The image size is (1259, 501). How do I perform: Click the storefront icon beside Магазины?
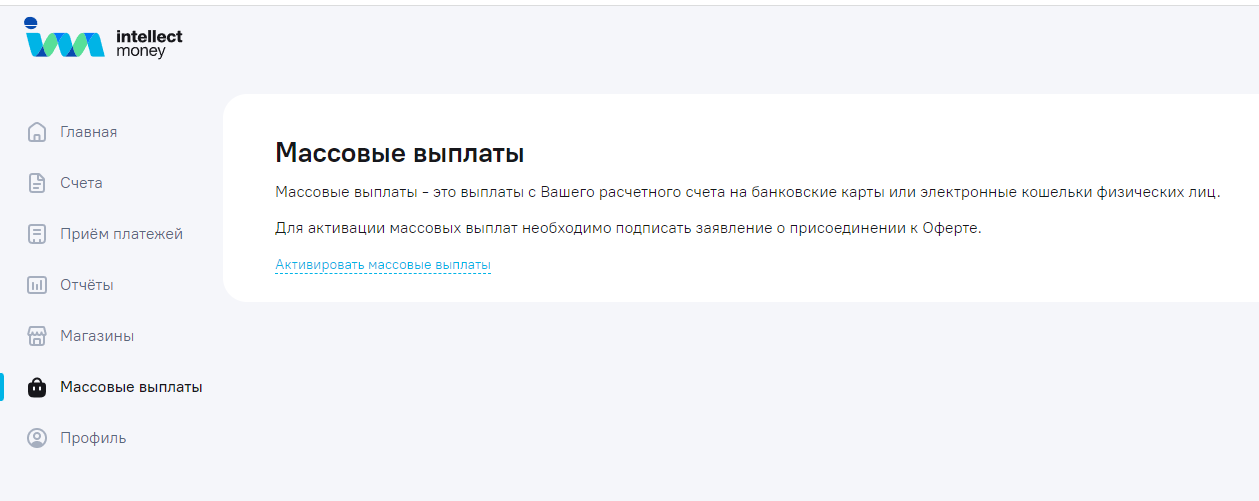pyautogui.click(x=37, y=336)
